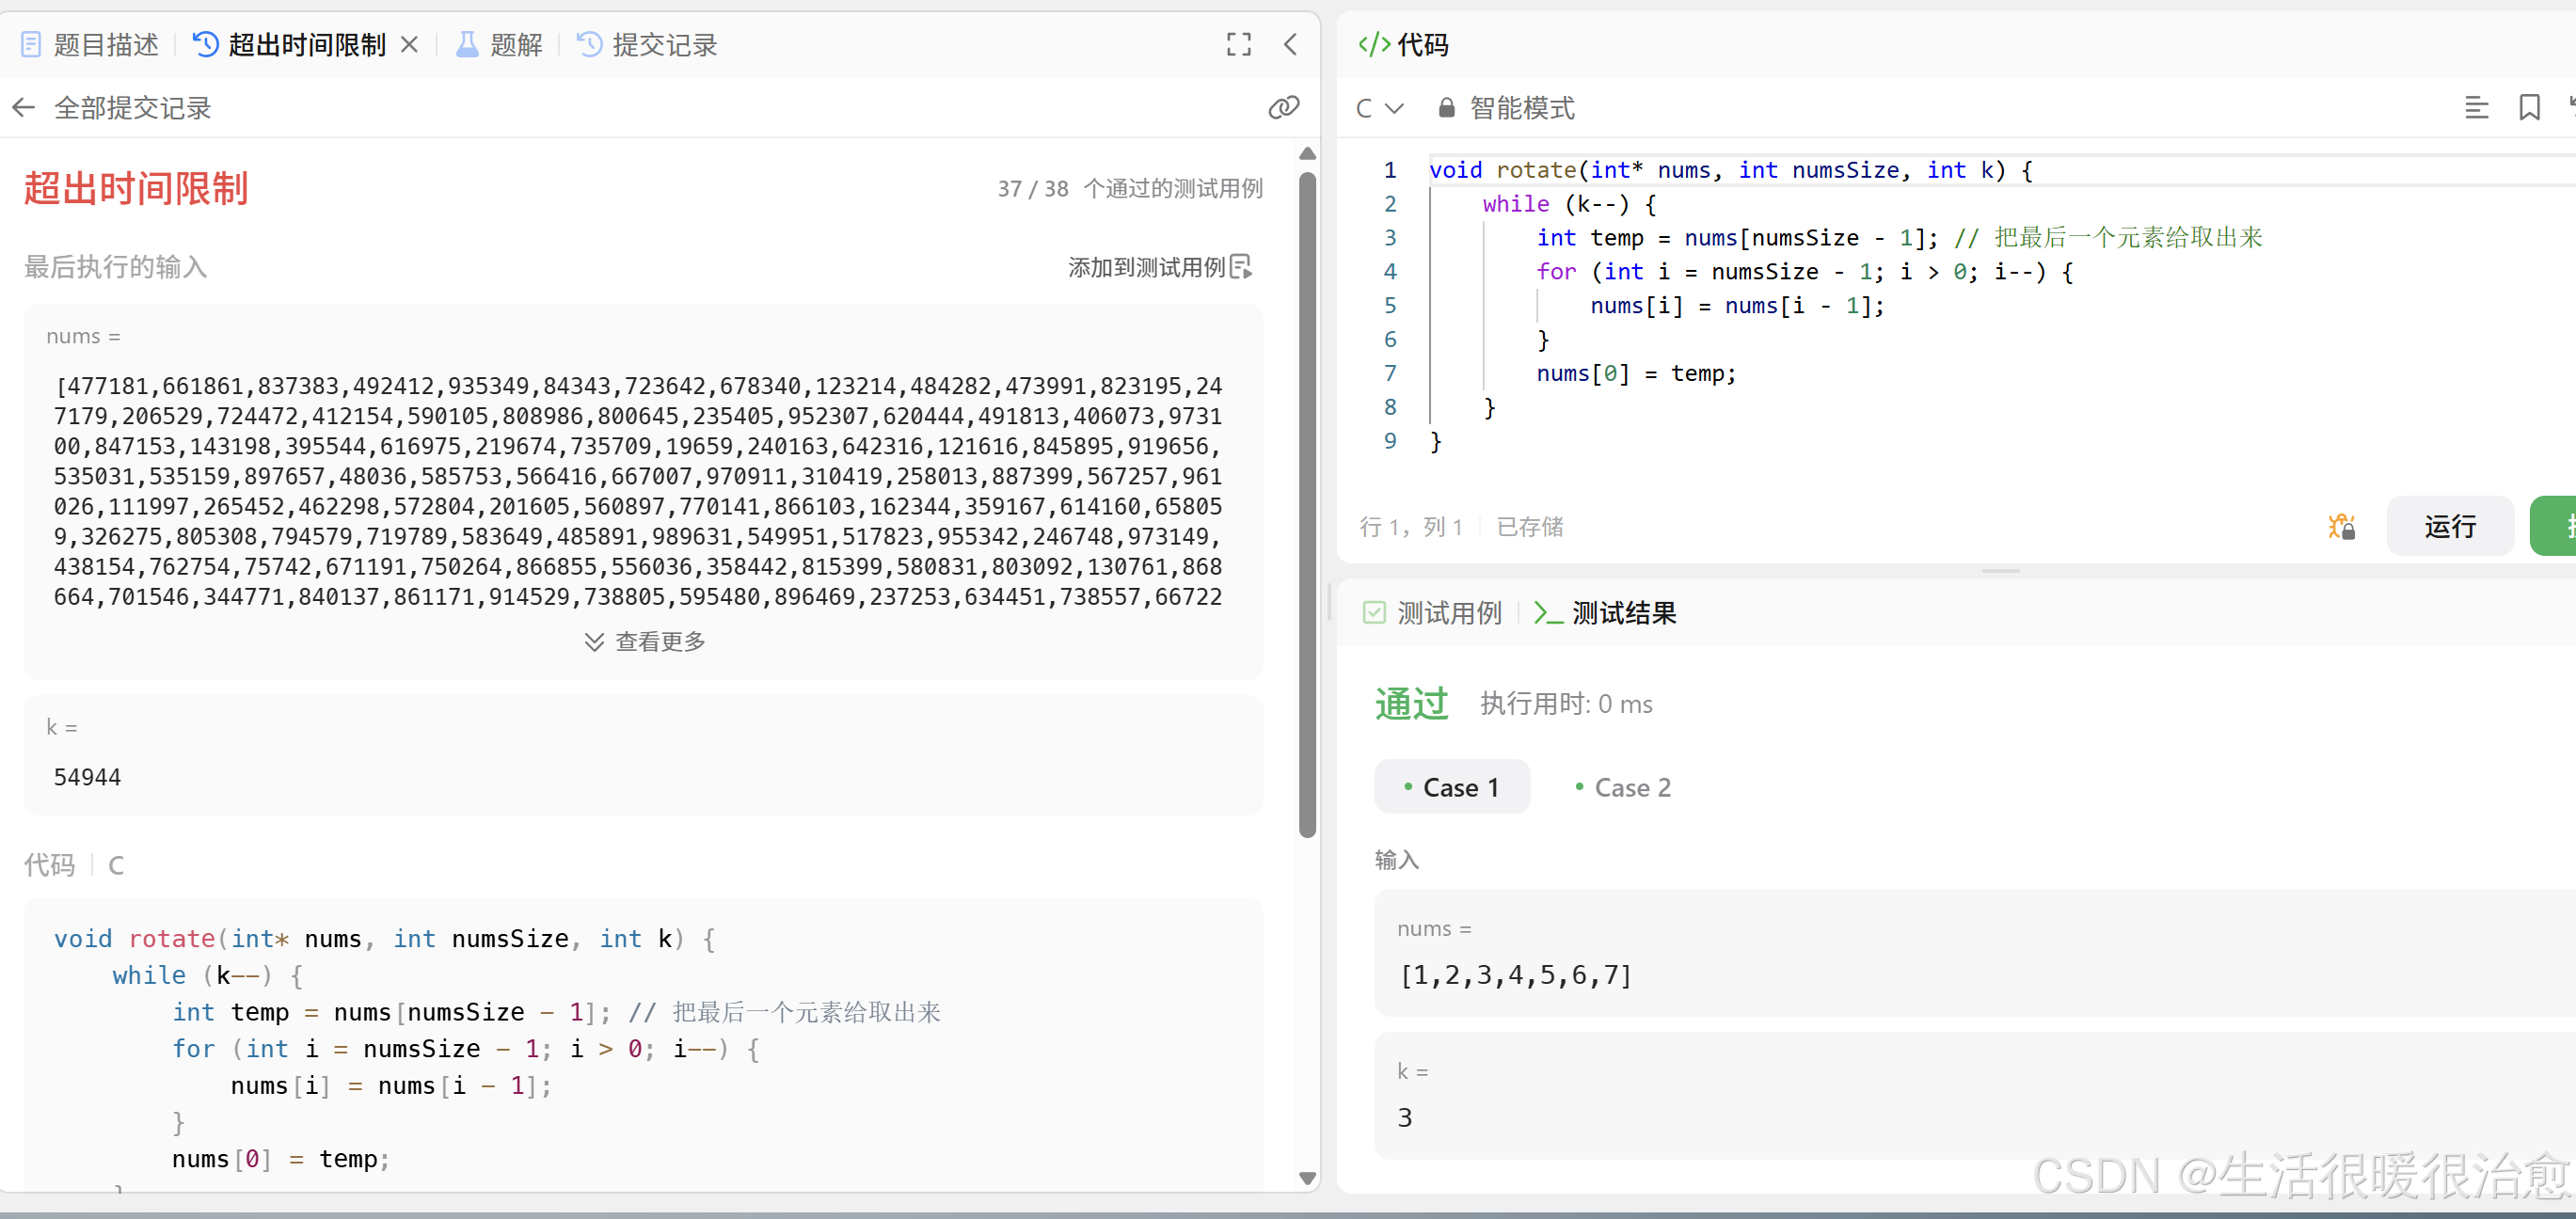Switch to 题目描述 tab
Screen dimensions: 2576x1219
pos(90,44)
